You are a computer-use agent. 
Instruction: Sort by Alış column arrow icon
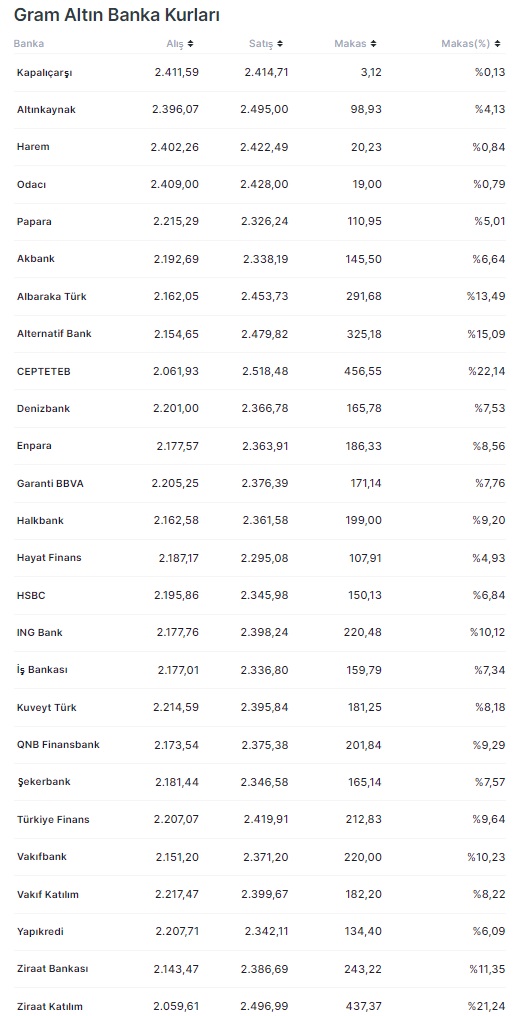(190, 44)
